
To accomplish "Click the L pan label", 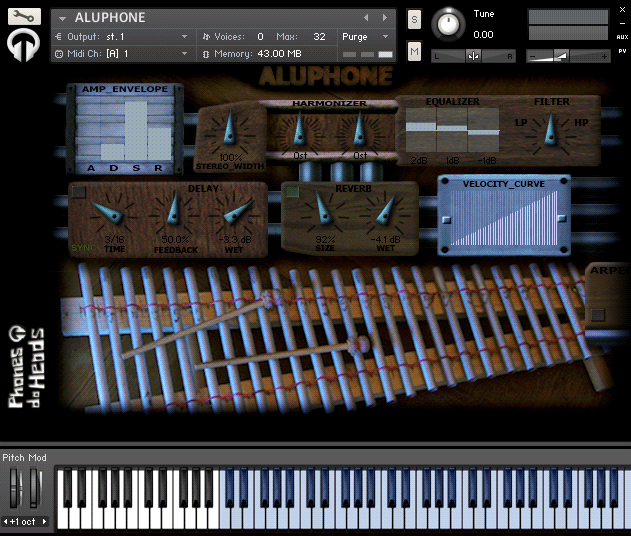I will tap(437, 57).
